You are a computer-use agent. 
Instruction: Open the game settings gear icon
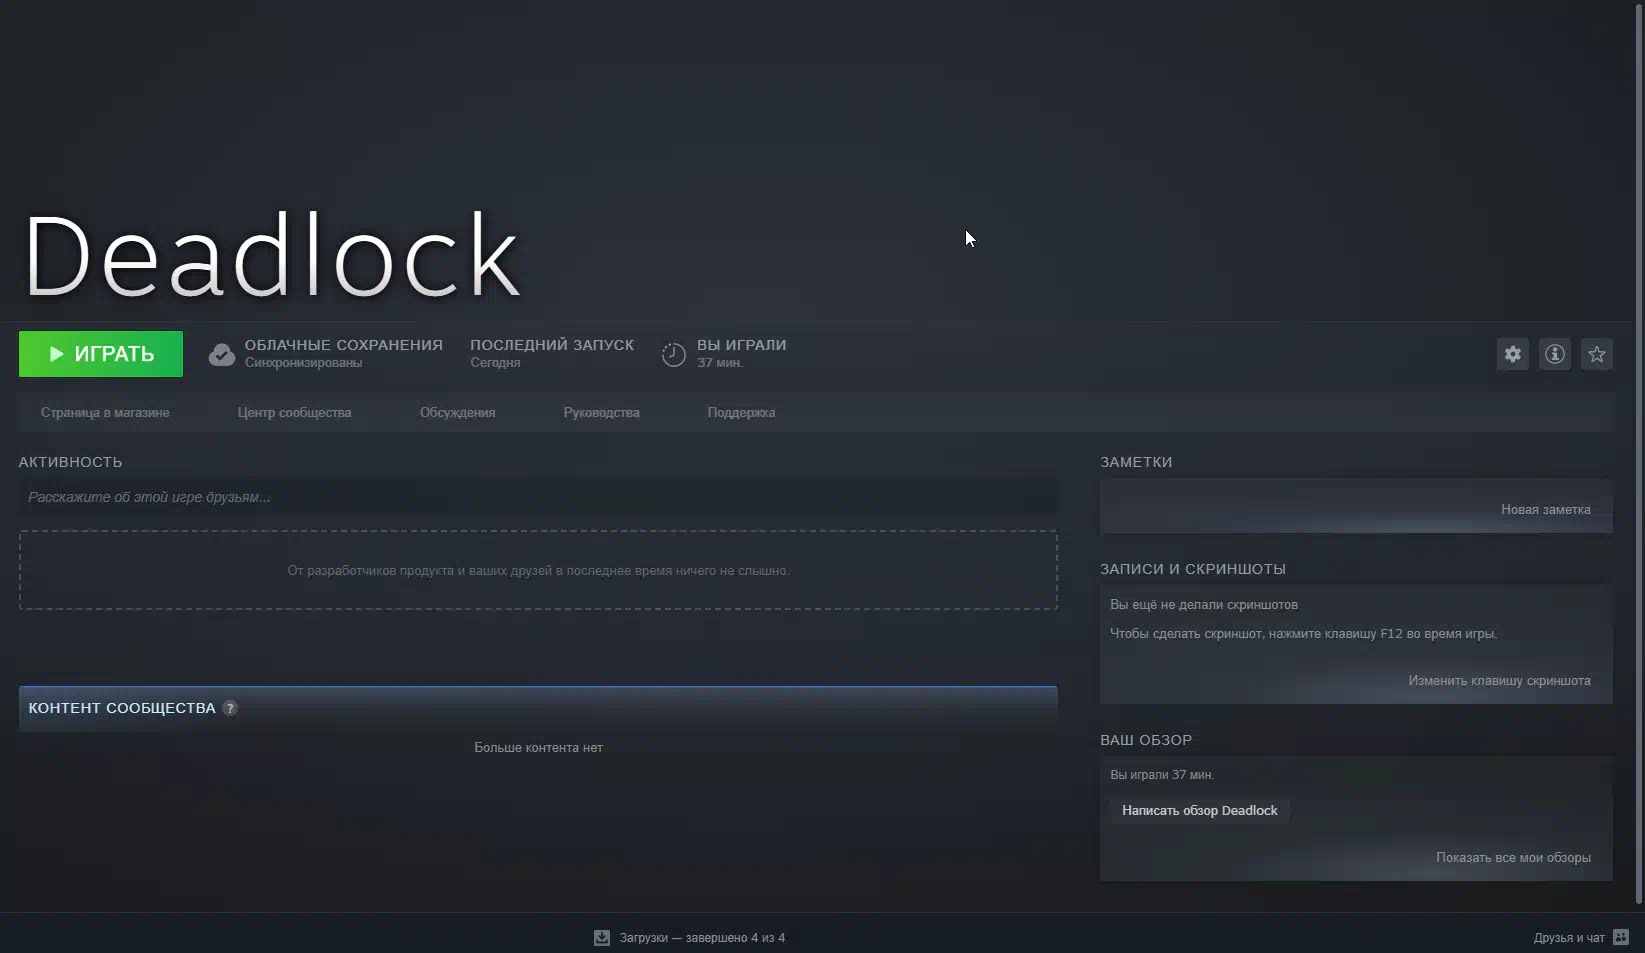coord(1513,354)
